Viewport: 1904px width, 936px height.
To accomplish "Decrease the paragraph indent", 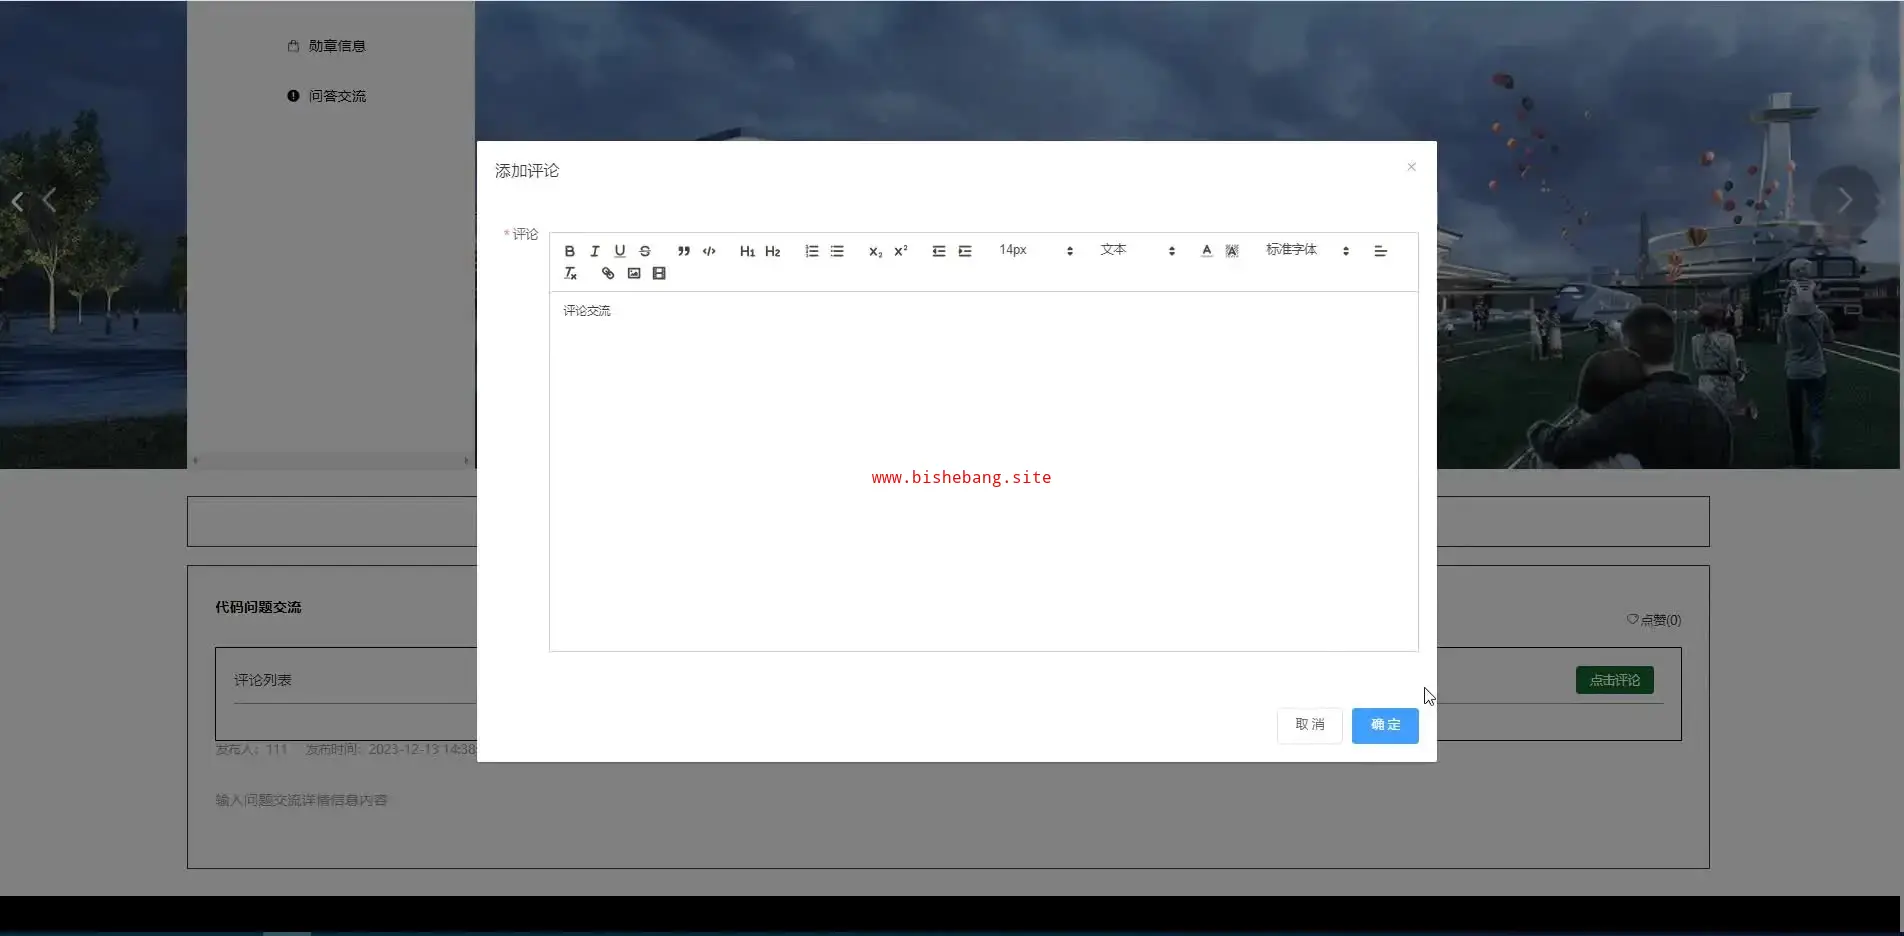I will [x=939, y=251].
